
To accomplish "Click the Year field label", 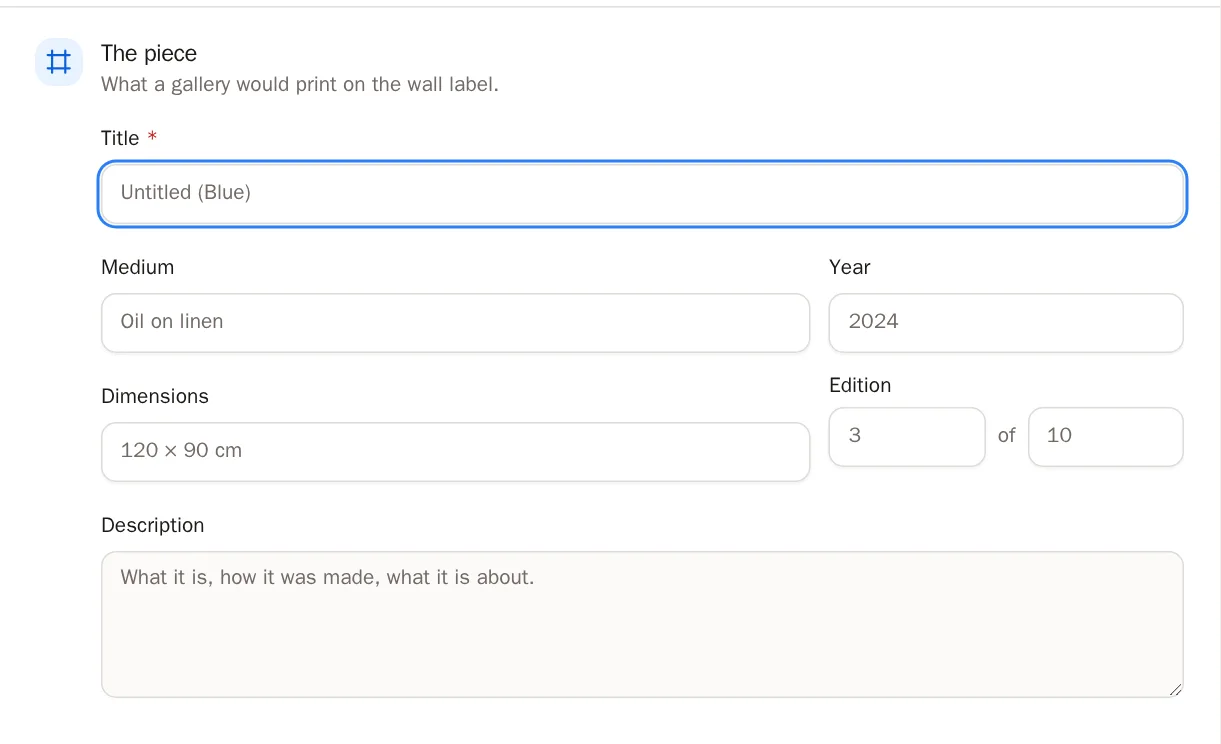I will tap(850, 268).
